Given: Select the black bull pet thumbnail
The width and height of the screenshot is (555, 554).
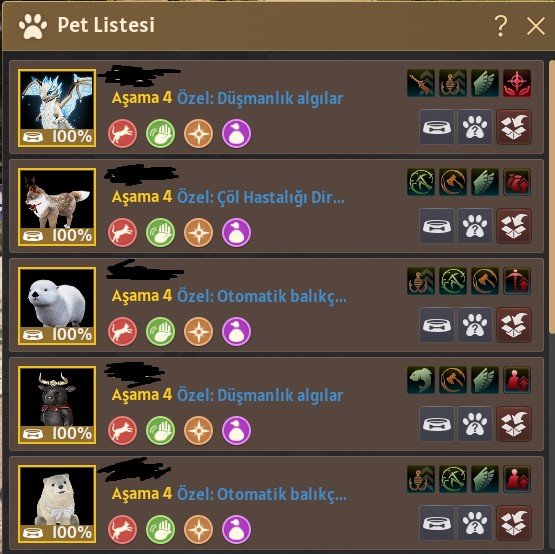Looking at the screenshot, I should point(57,405).
